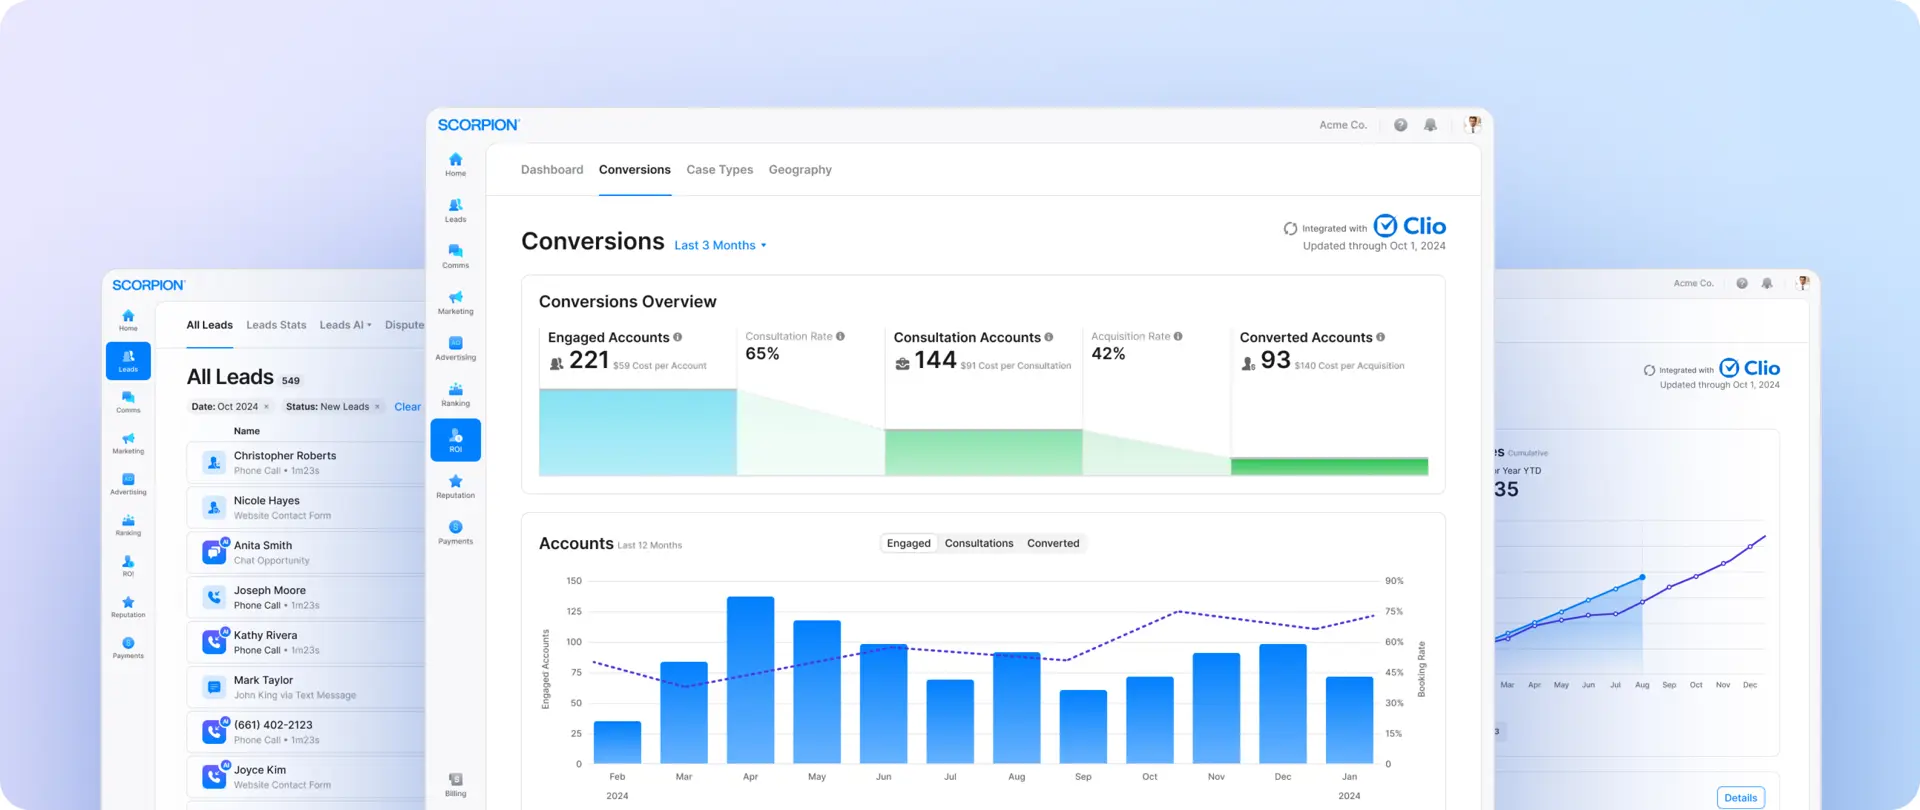The height and width of the screenshot is (810, 1920).
Task: Select the Reputation star icon in center sidebar
Action: [455, 486]
